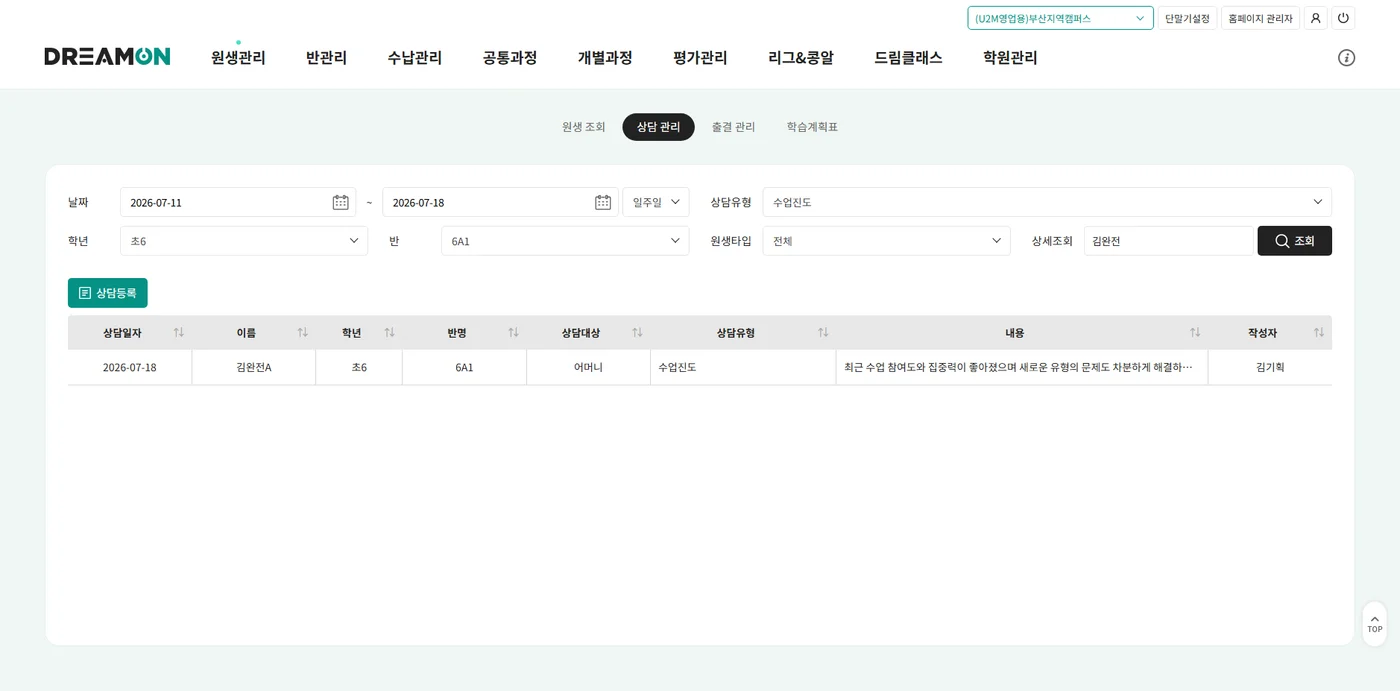This screenshot has width=1400, height=691.
Task: Open the 상담유형 dropdown
Action: [1047, 202]
